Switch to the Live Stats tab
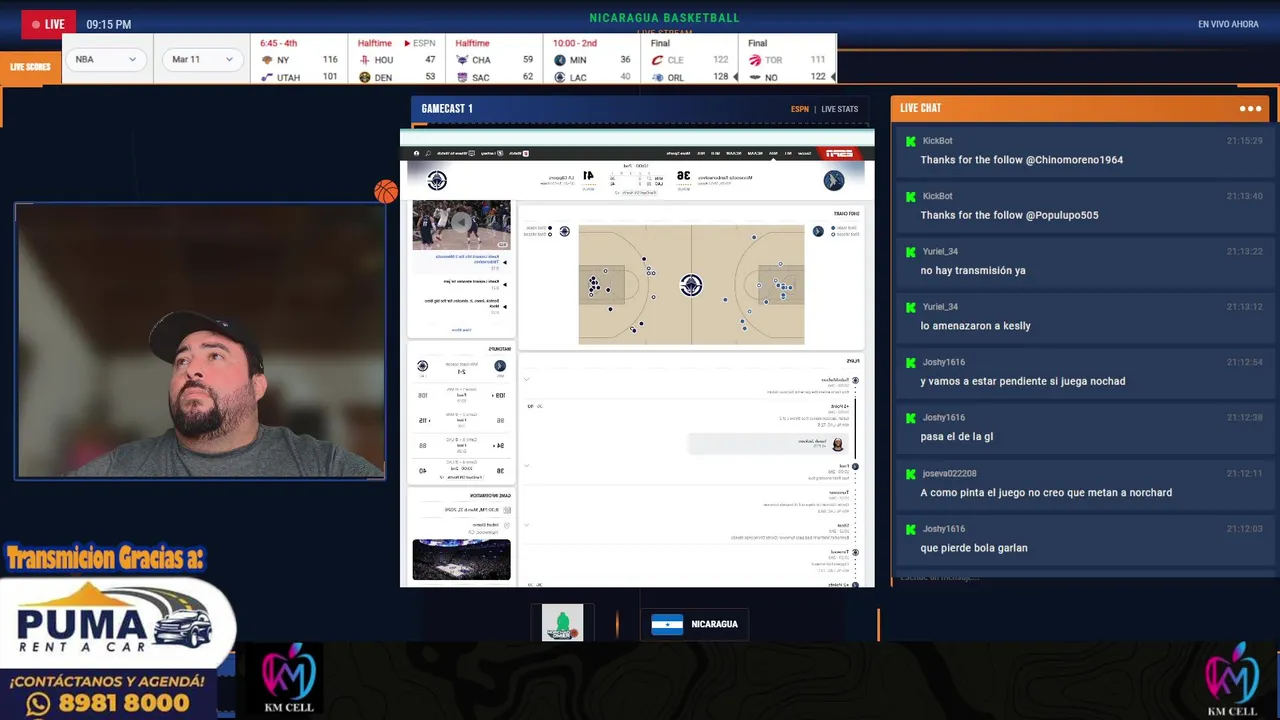The image size is (1280, 720). [839, 109]
